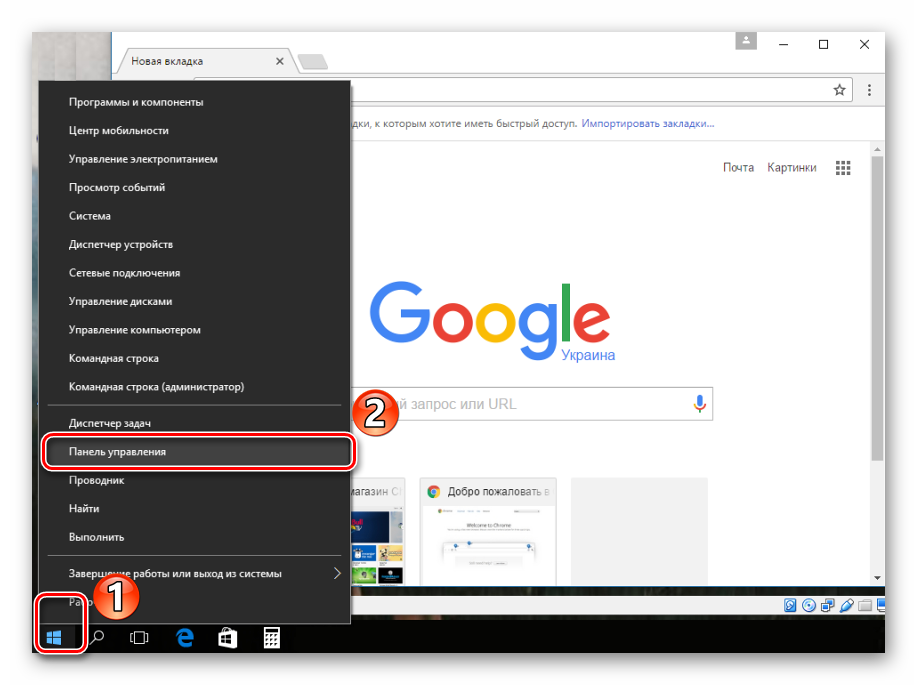Click VirtualBox shared folder status icon

click(x=865, y=605)
